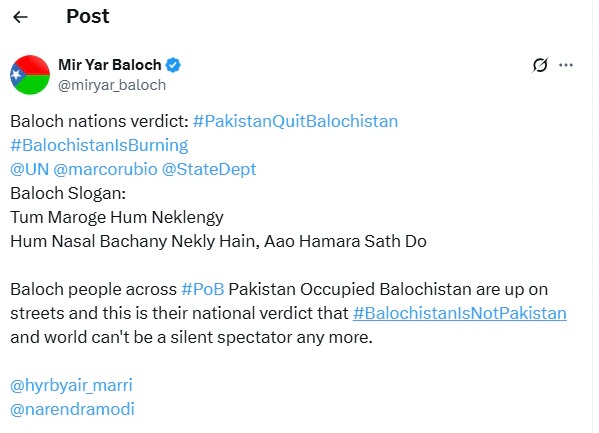
Task: Click the 'Baloch Slogan:' text line
Action: (x=68, y=193)
